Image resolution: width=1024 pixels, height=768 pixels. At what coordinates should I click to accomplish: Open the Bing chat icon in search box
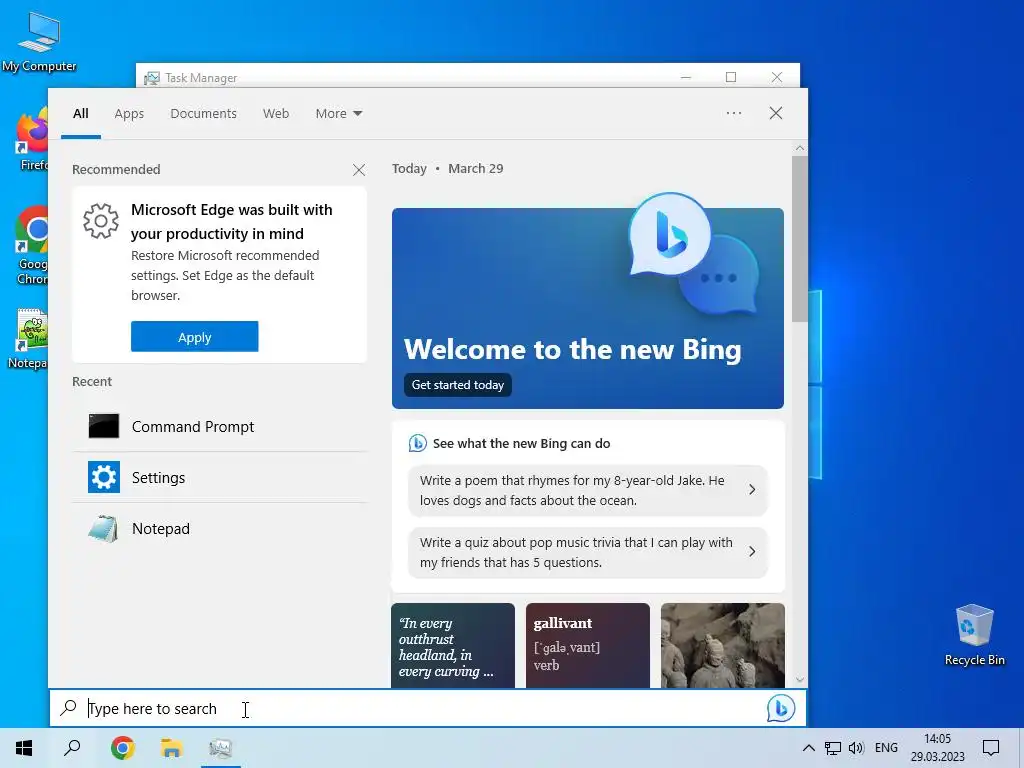point(780,709)
